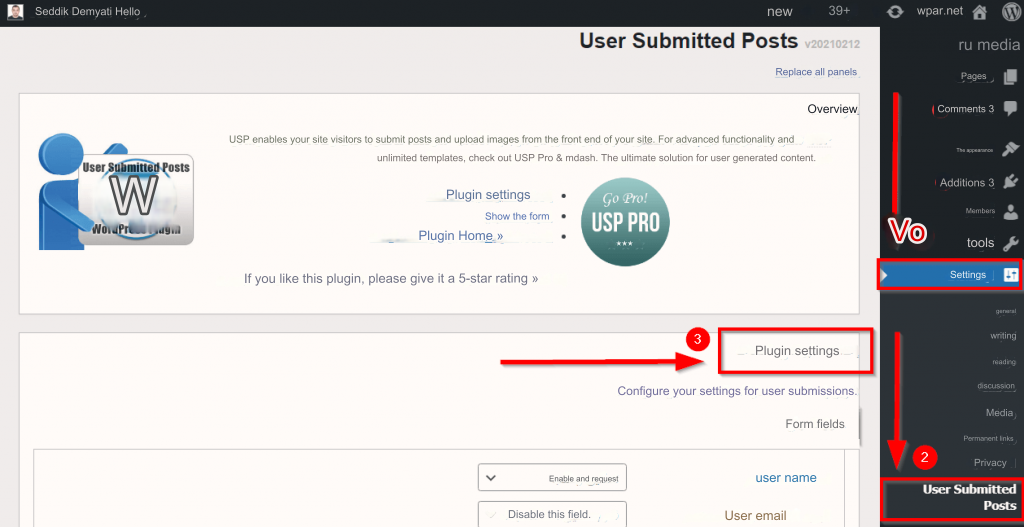
Task: Click ru media site title
Action: [x=989, y=45]
